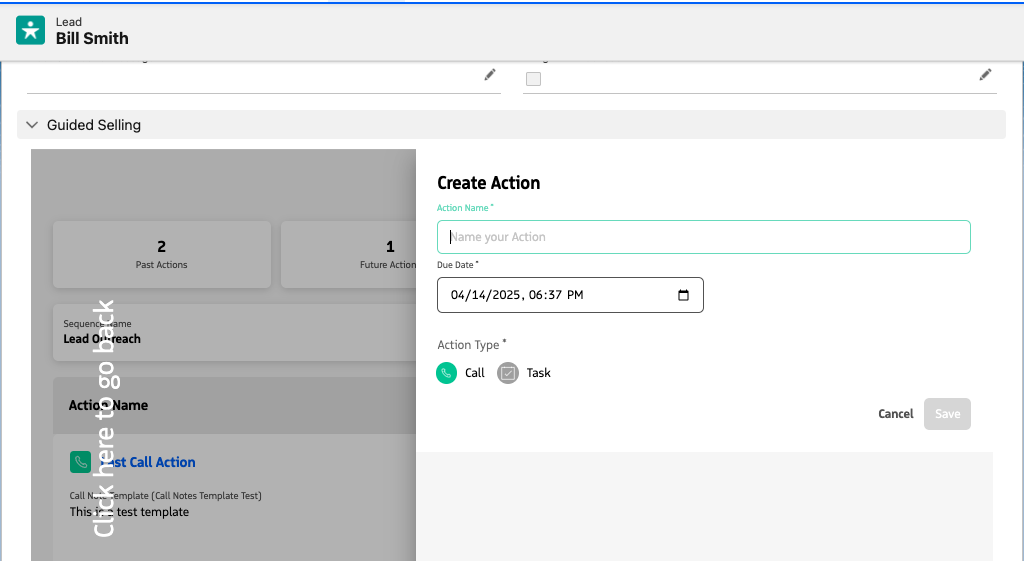Open the calendar picker in Due Date

(x=684, y=295)
